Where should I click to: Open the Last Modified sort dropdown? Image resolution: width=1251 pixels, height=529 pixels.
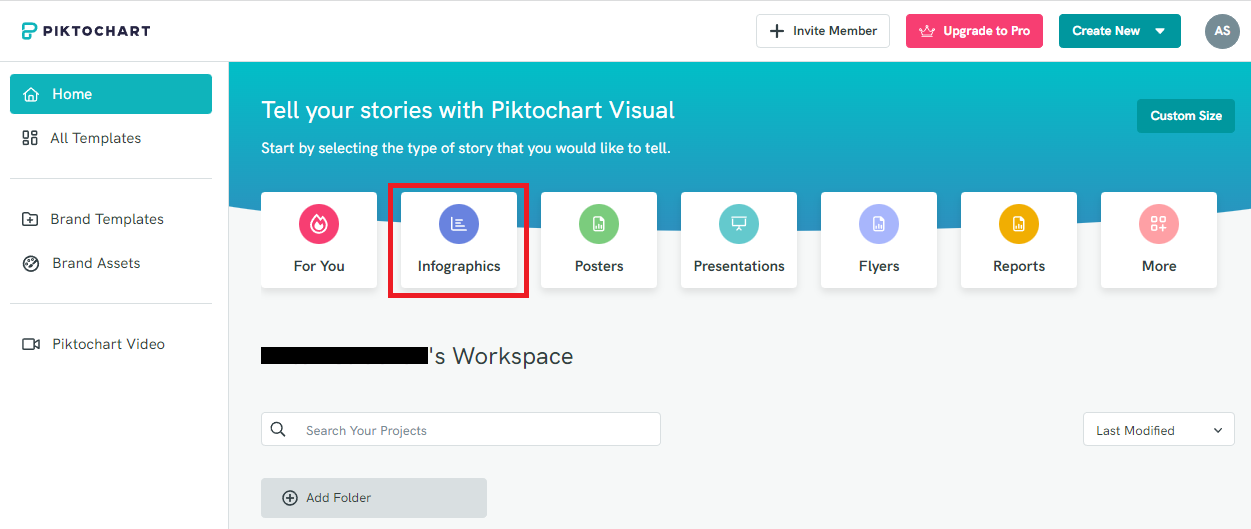1159,429
